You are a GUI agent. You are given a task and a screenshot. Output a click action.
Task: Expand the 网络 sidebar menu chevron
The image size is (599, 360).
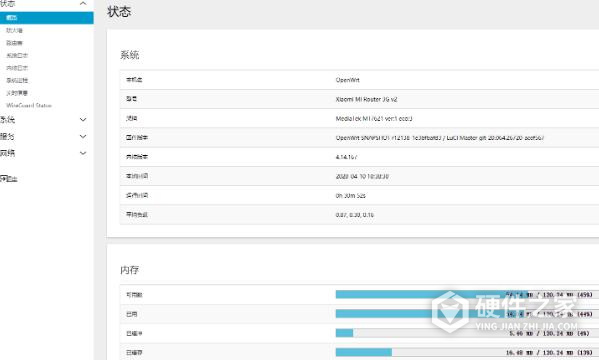tap(83, 153)
